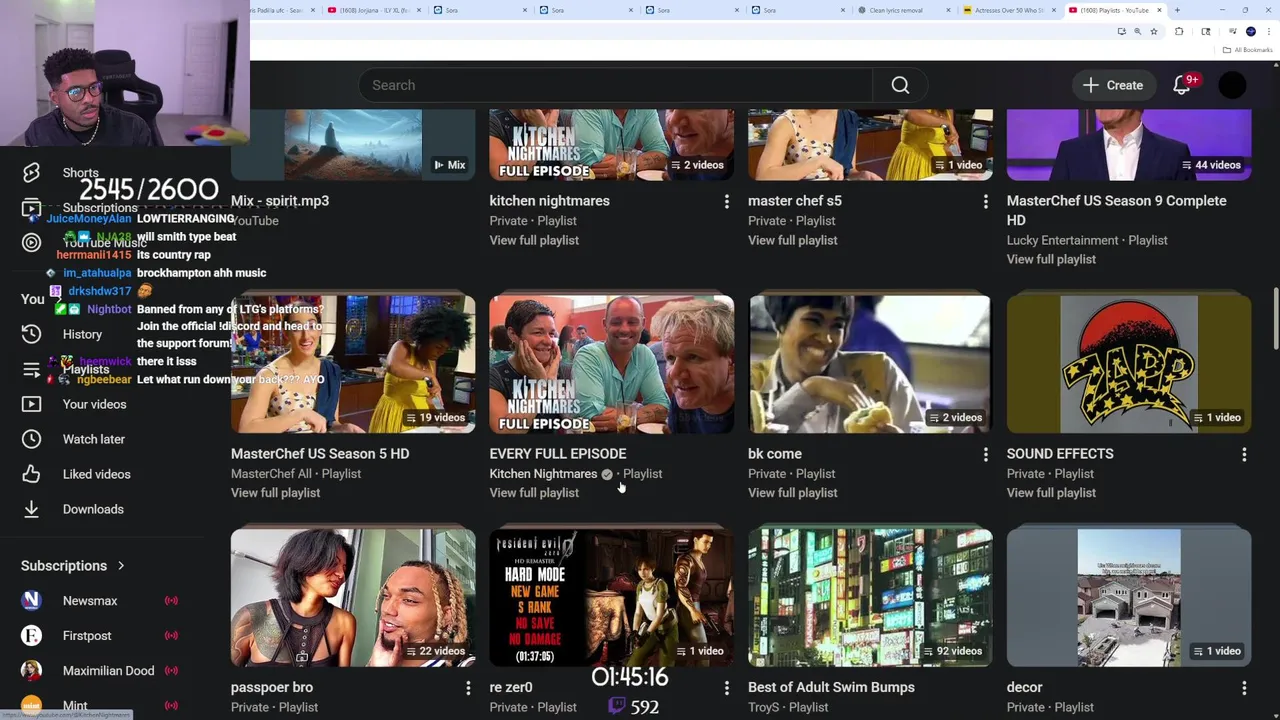This screenshot has width=1280, height=720.
Task: Switch to Actresses Over 50 tab
Action: [1009, 10]
